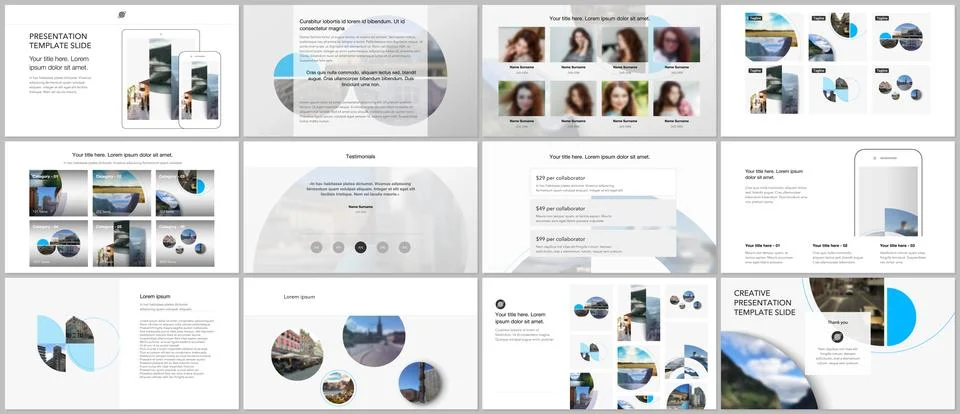Viewport: 960px width, 414px height.
Task: Click the 'Your title here - 03' column heading
Action: coord(898,245)
